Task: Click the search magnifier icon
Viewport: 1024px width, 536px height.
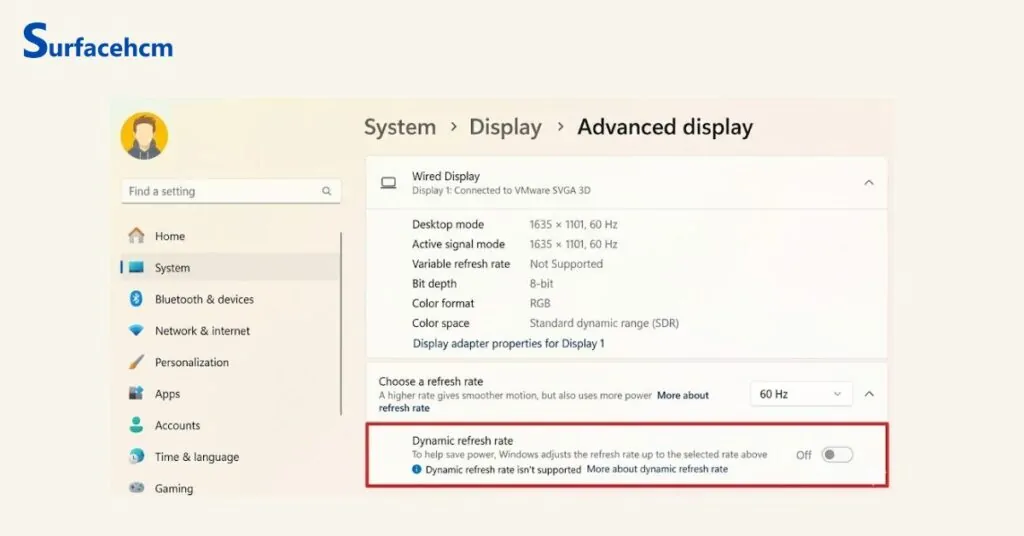Action: point(327,191)
